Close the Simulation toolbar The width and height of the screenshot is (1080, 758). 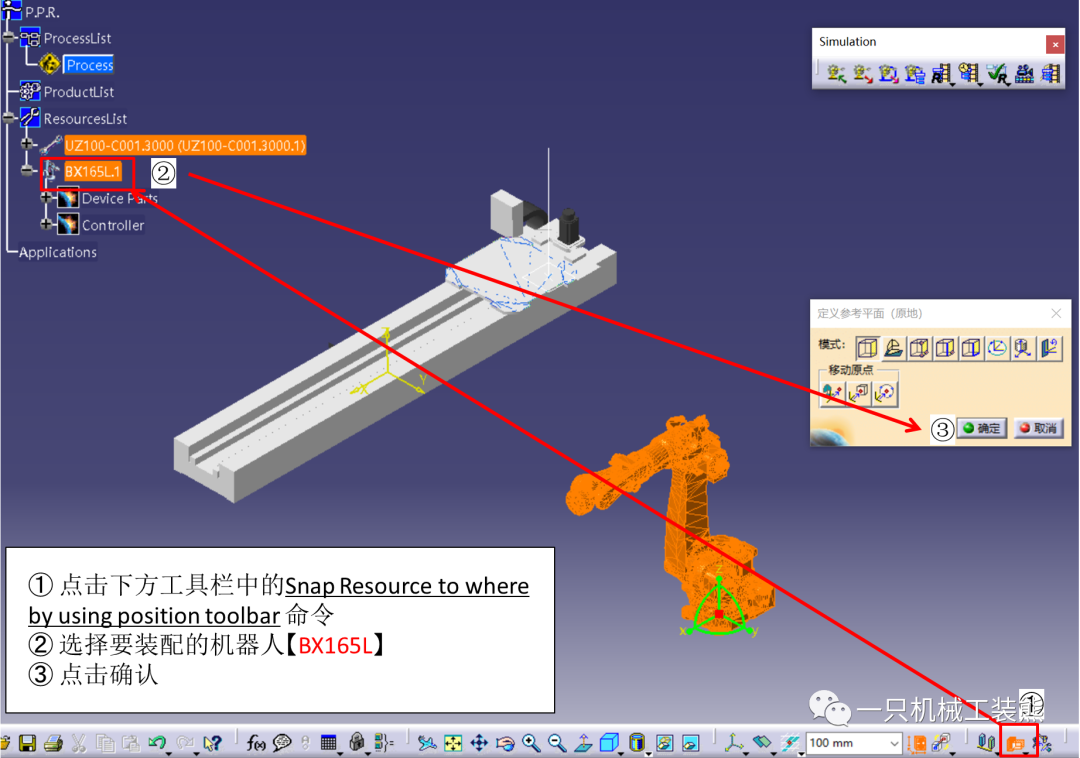1055,44
